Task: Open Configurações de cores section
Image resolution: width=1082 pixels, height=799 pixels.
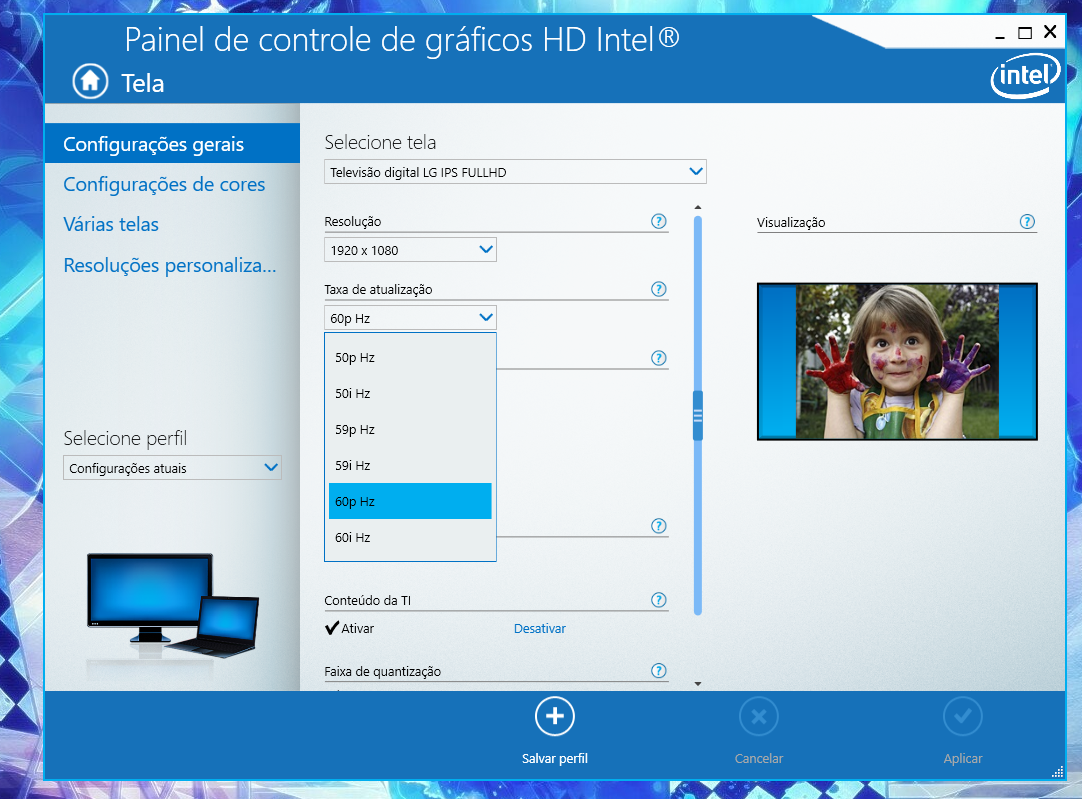Action: (x=164, y=184)
